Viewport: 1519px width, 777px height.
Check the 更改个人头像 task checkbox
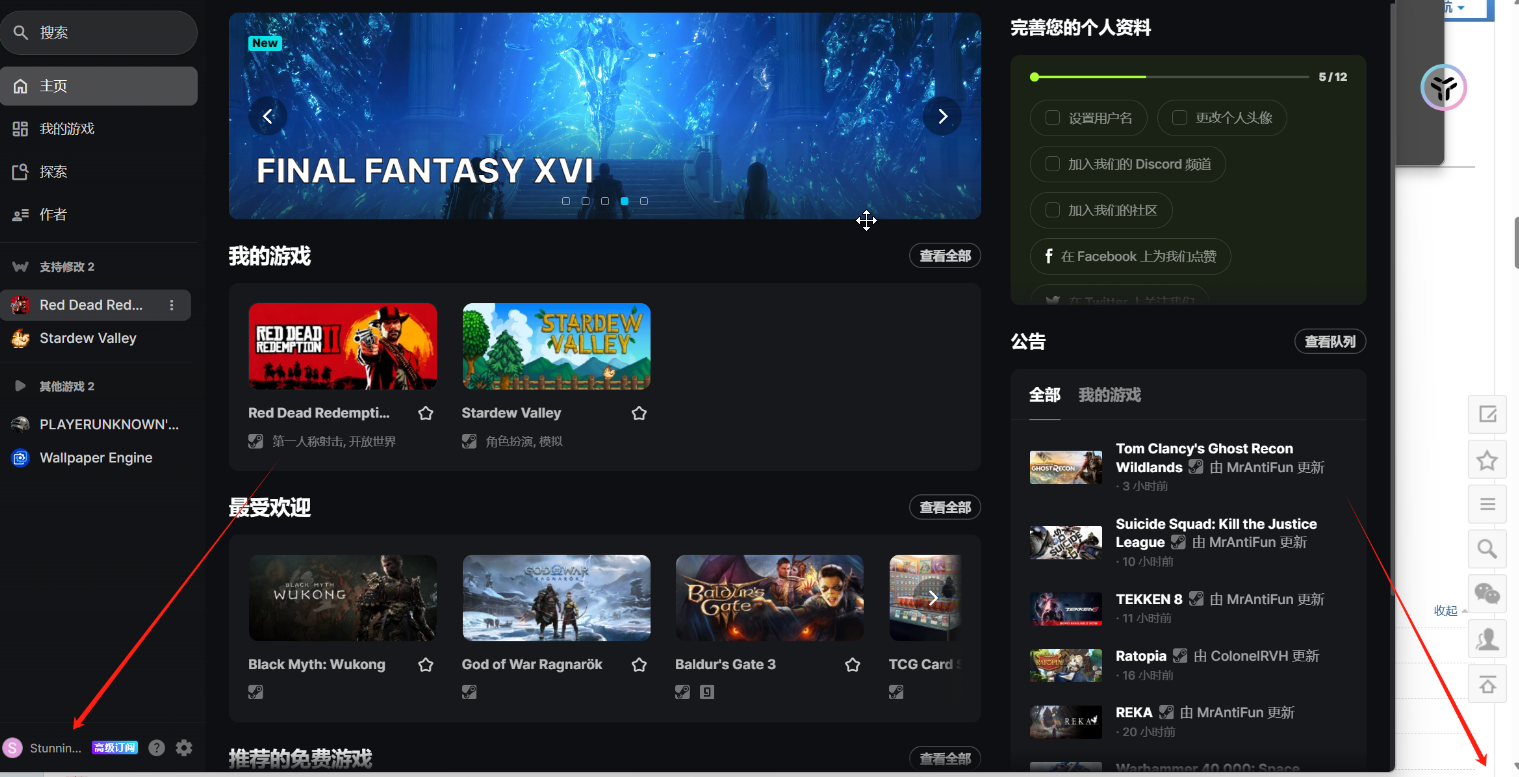tap(1179, 118)
